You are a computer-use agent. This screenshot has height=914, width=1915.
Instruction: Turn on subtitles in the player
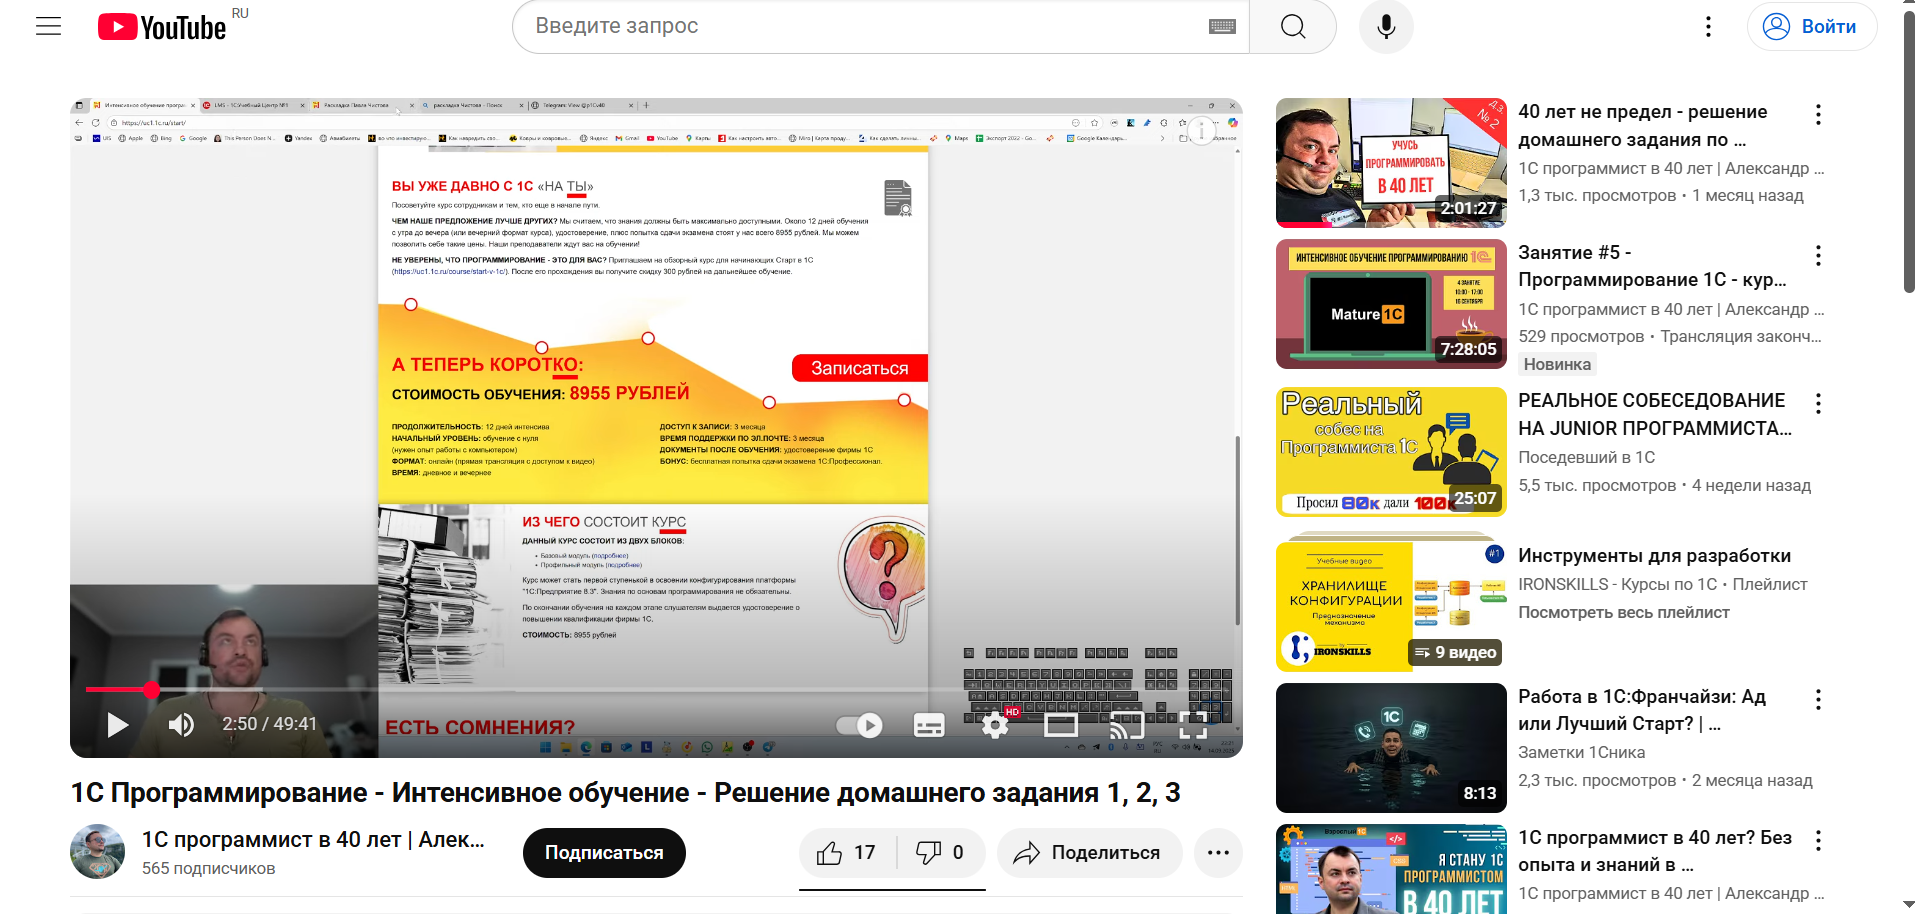coord(929,725)
